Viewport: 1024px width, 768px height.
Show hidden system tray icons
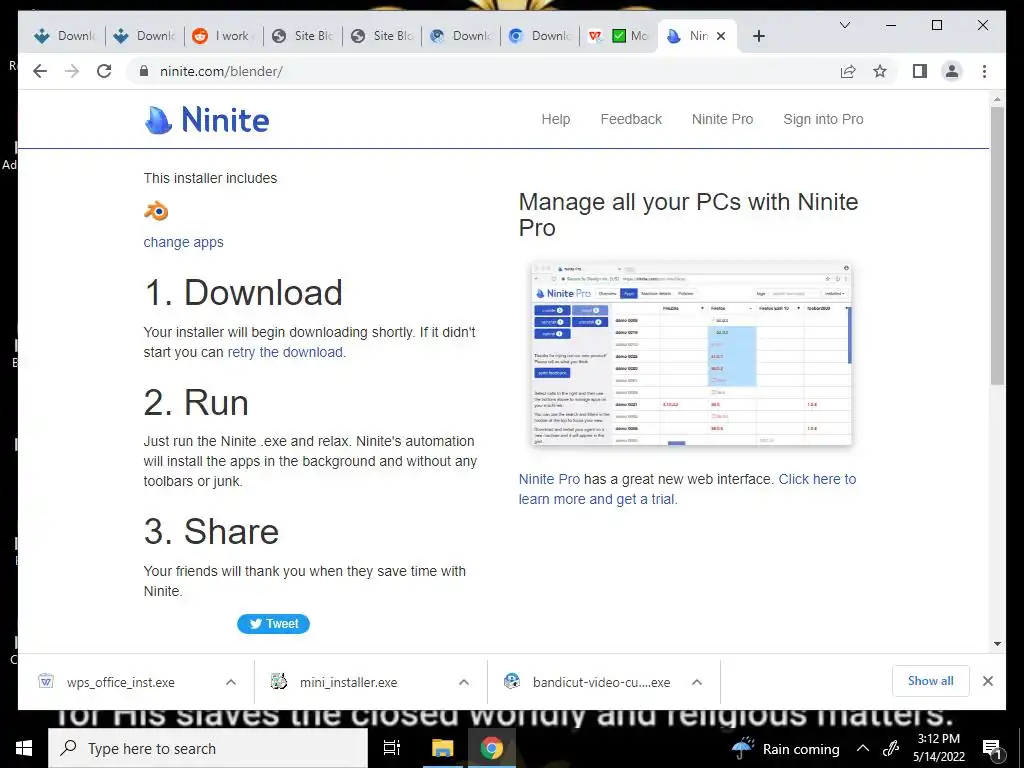click(x=863, y=748)
